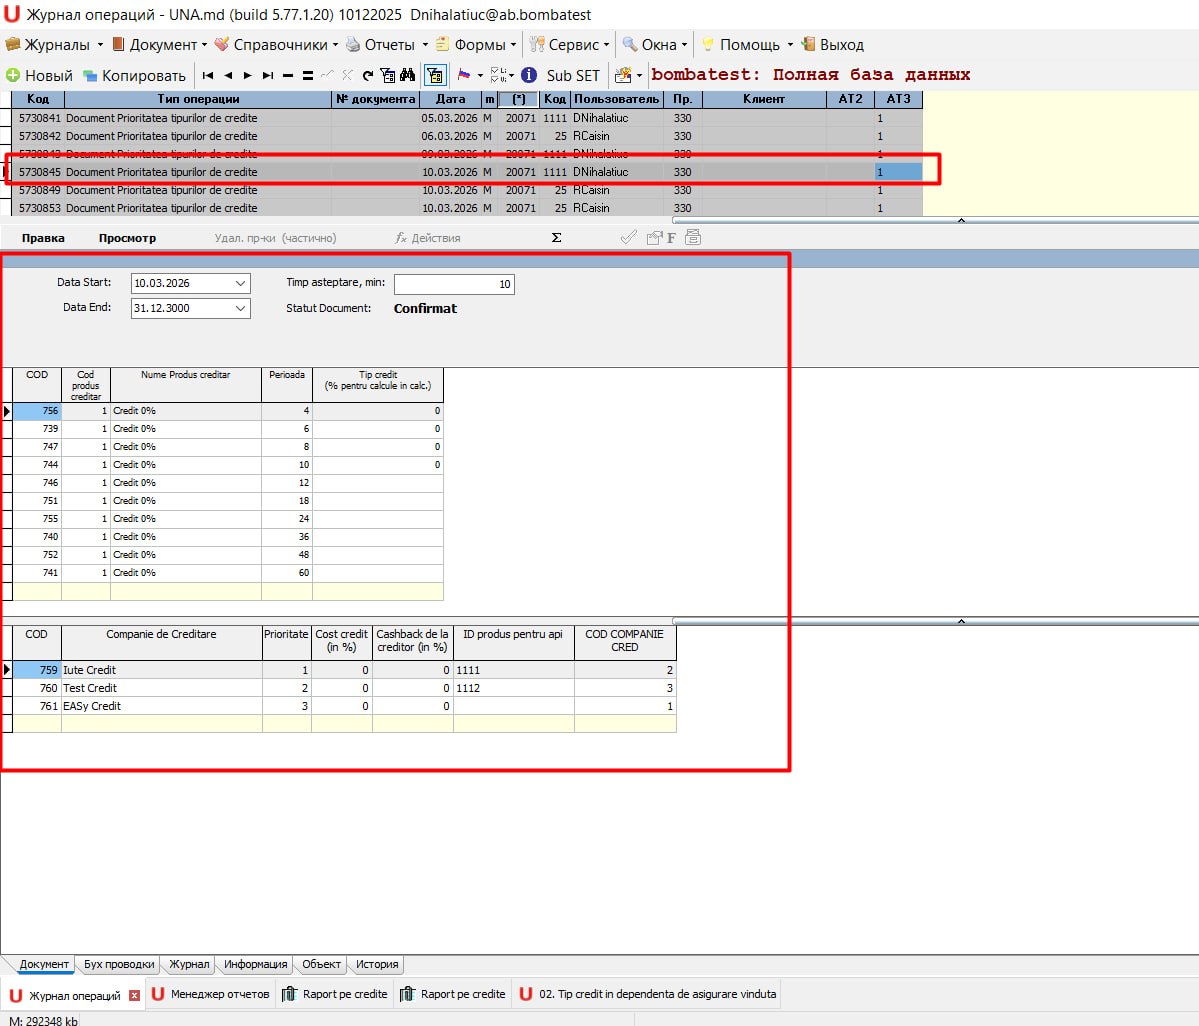Close the Журнал операций window tab
Image resolution: width=1199 pixels, height=1026 pixels.
(135, 995)
